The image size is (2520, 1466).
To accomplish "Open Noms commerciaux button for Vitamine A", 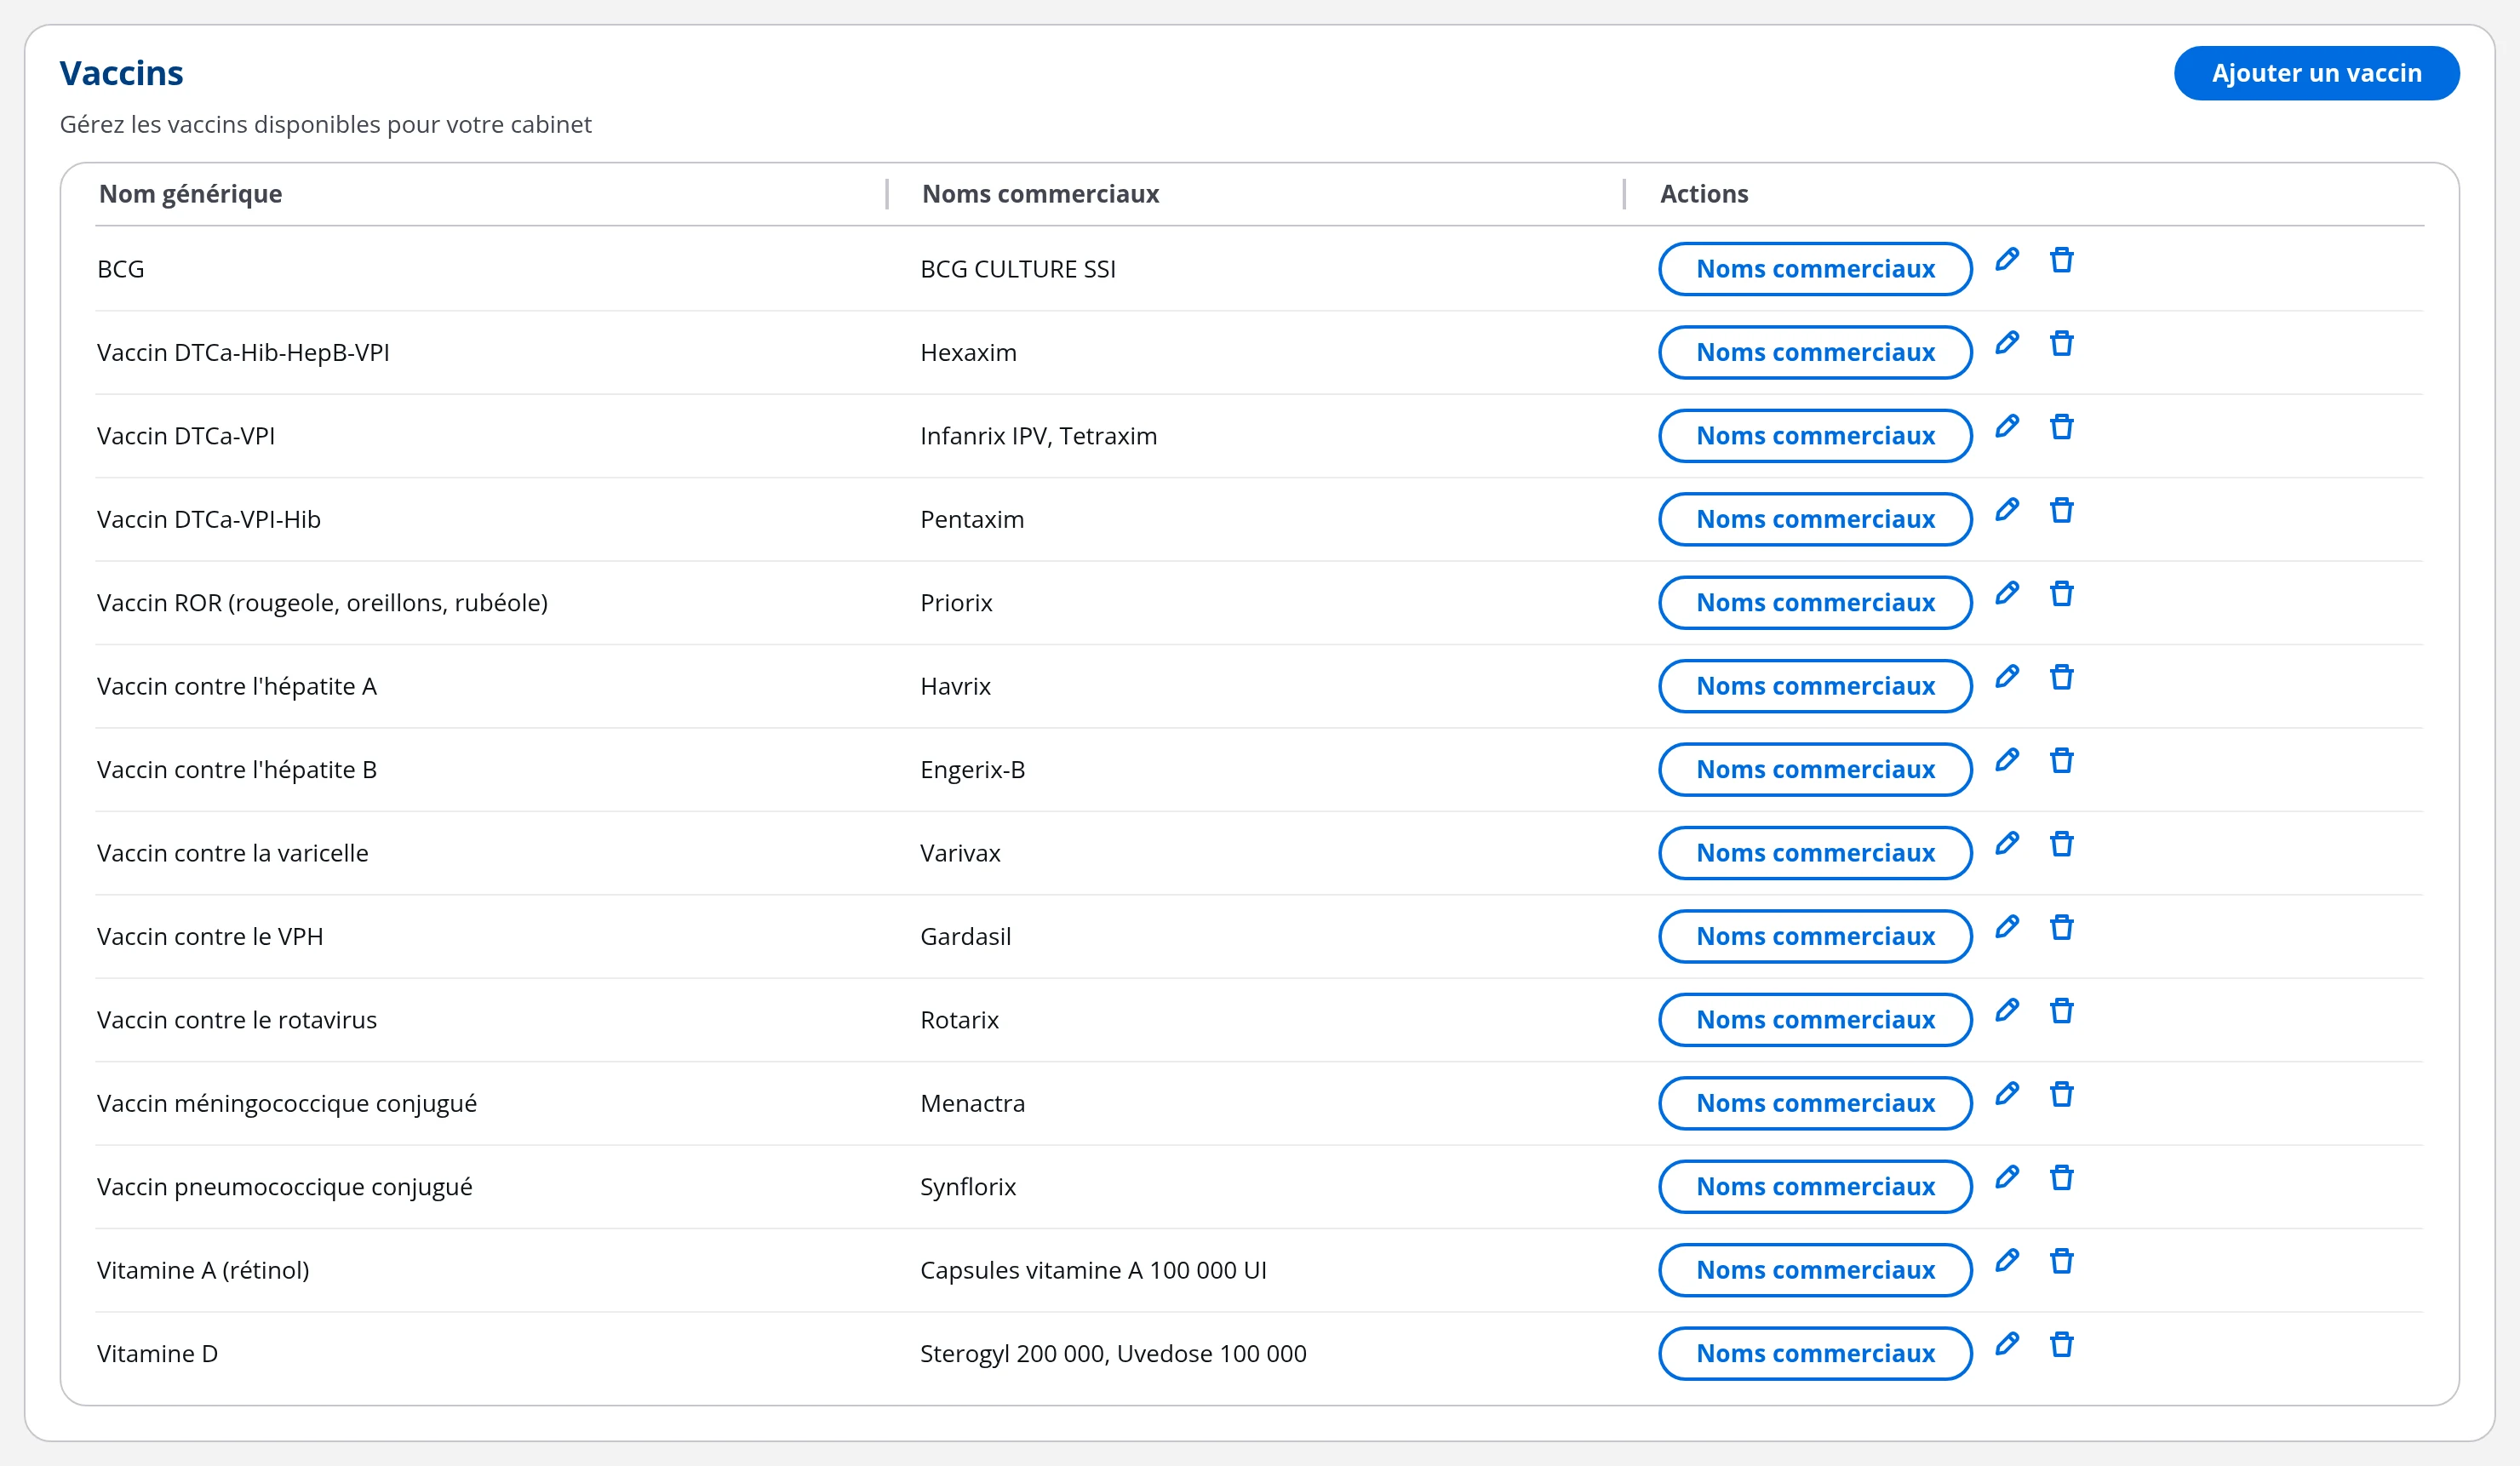I will click(x=1815, y=1270).
